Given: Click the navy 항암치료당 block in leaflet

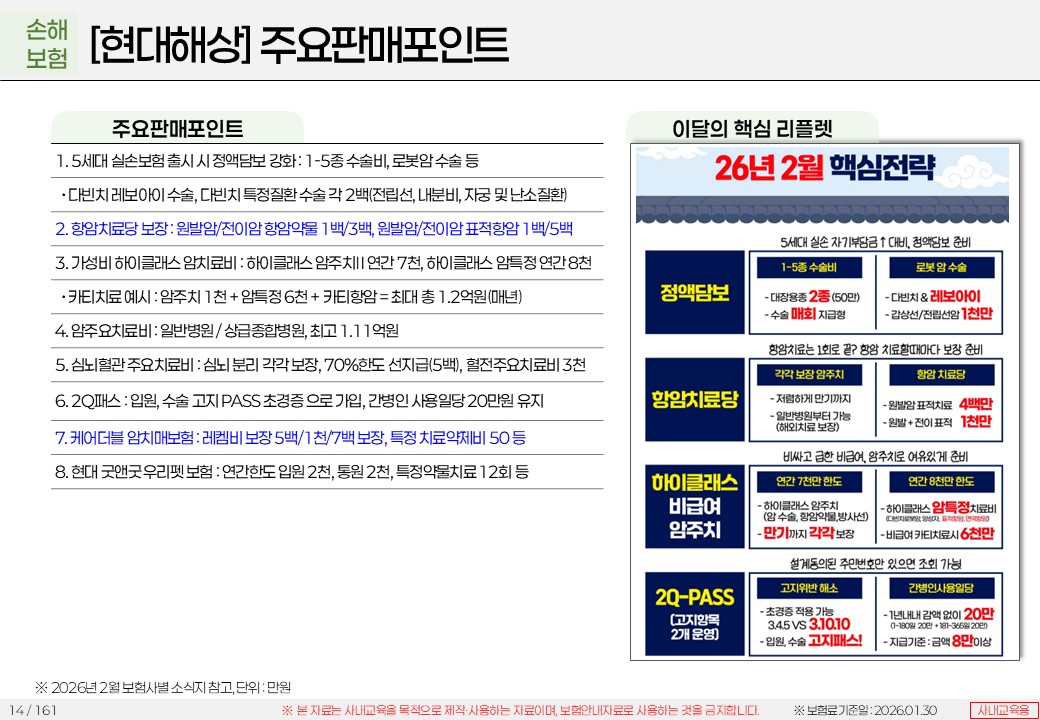Looking at the screenshot, I should pos(694,400).
